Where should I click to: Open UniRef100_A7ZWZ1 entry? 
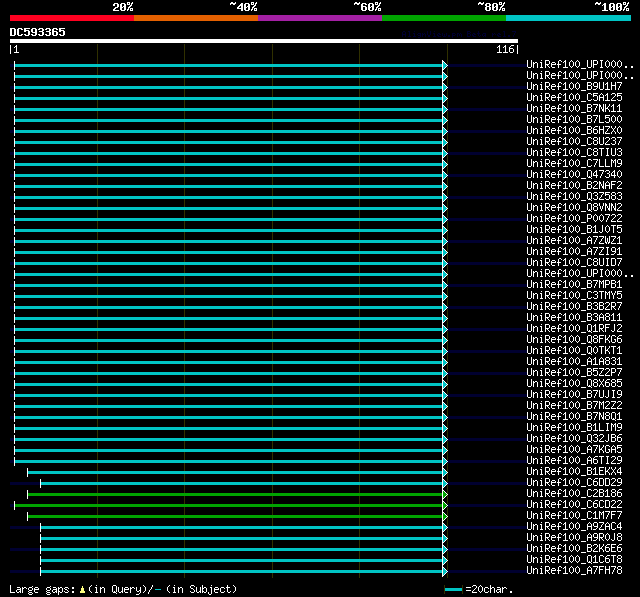pos(574,241)
